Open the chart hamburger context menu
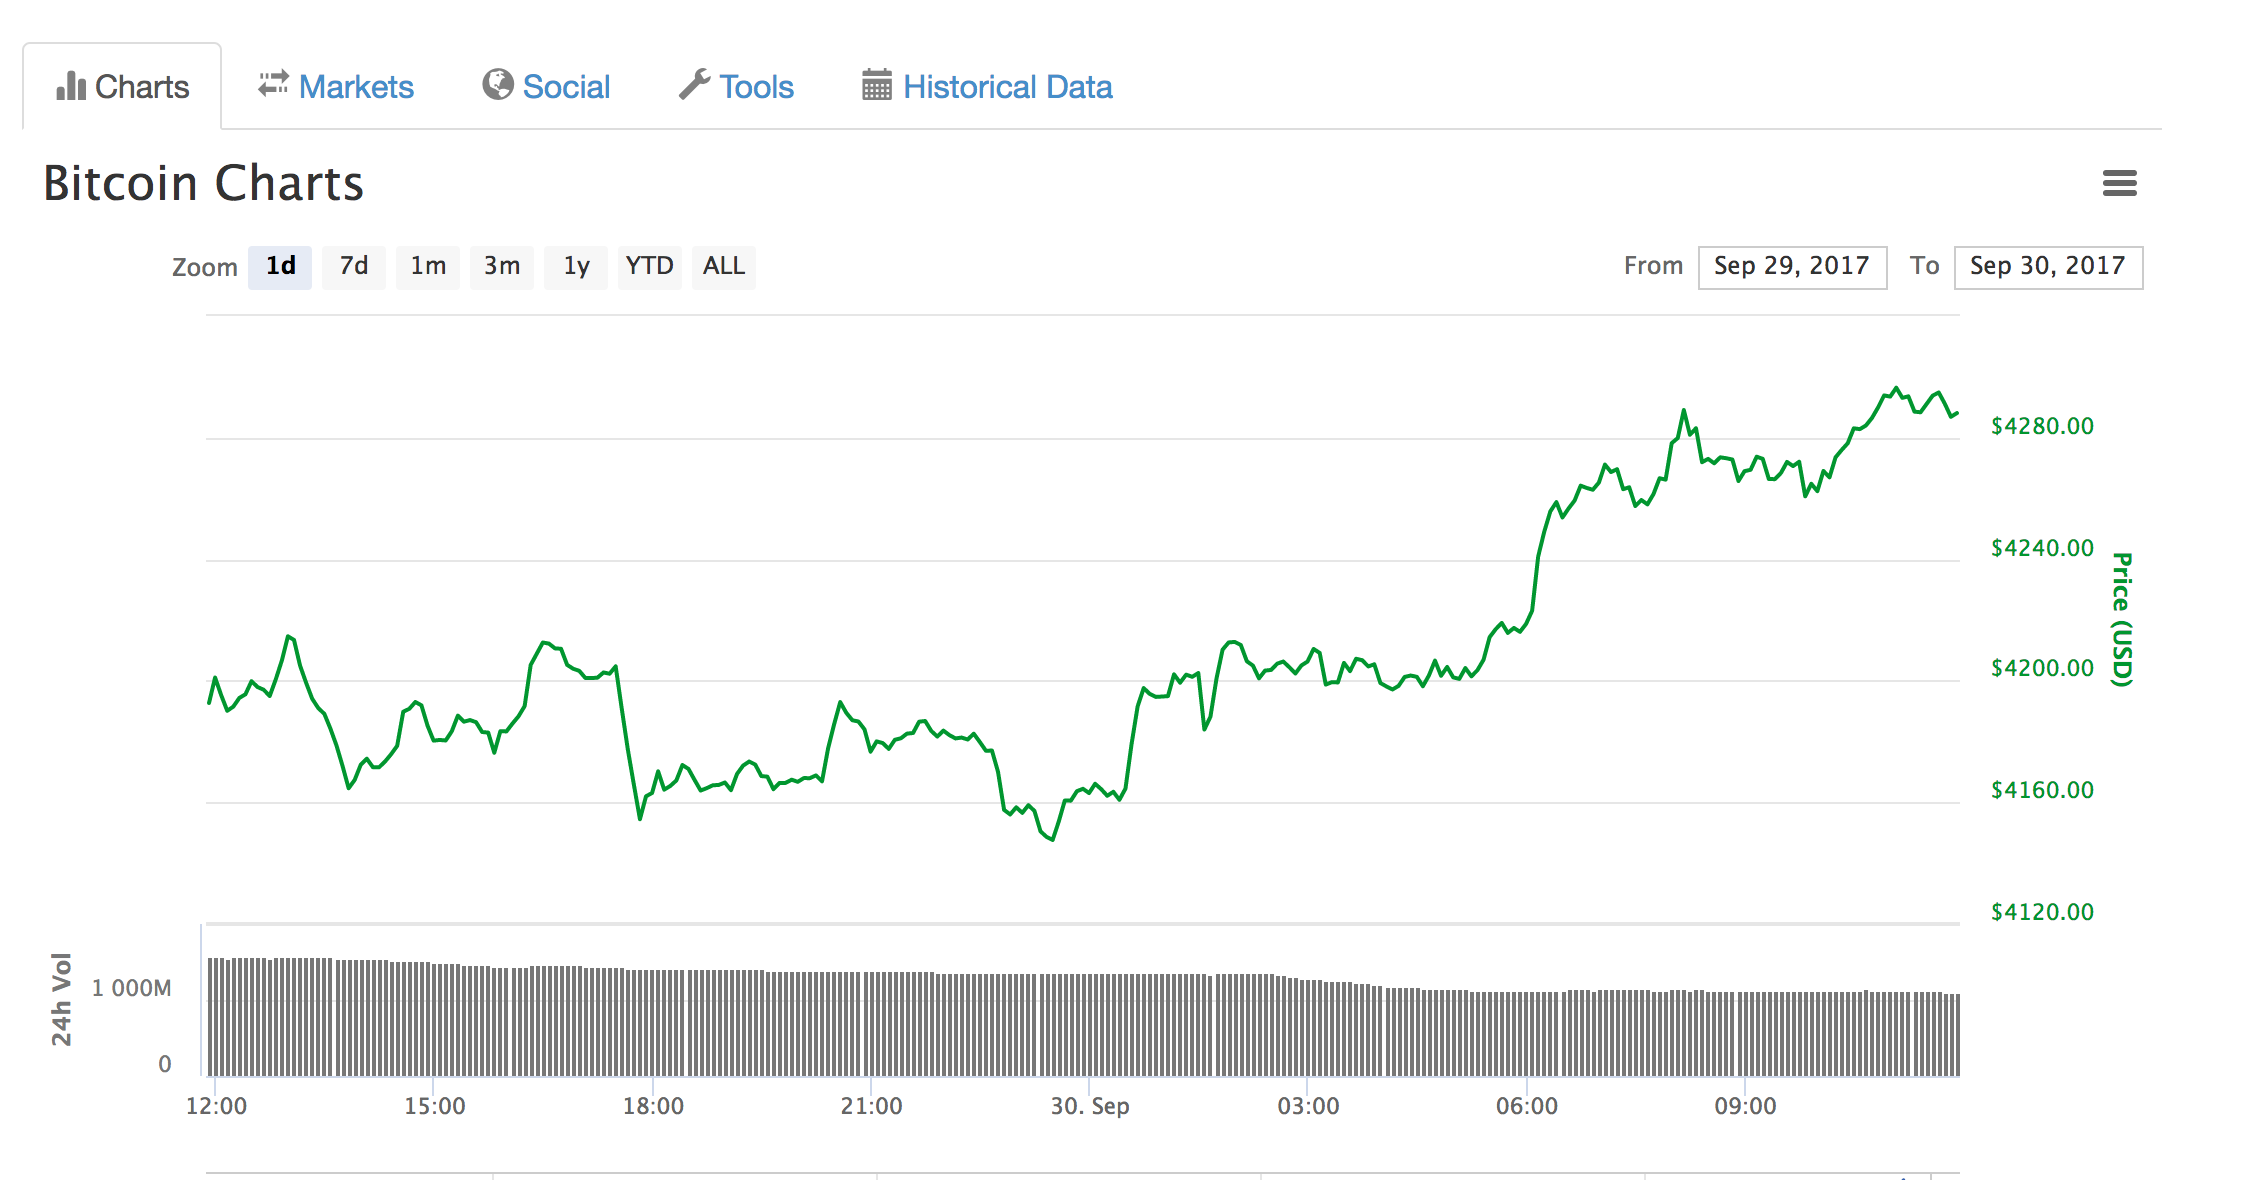The image size is (2244, 1180). (2119, 183)
